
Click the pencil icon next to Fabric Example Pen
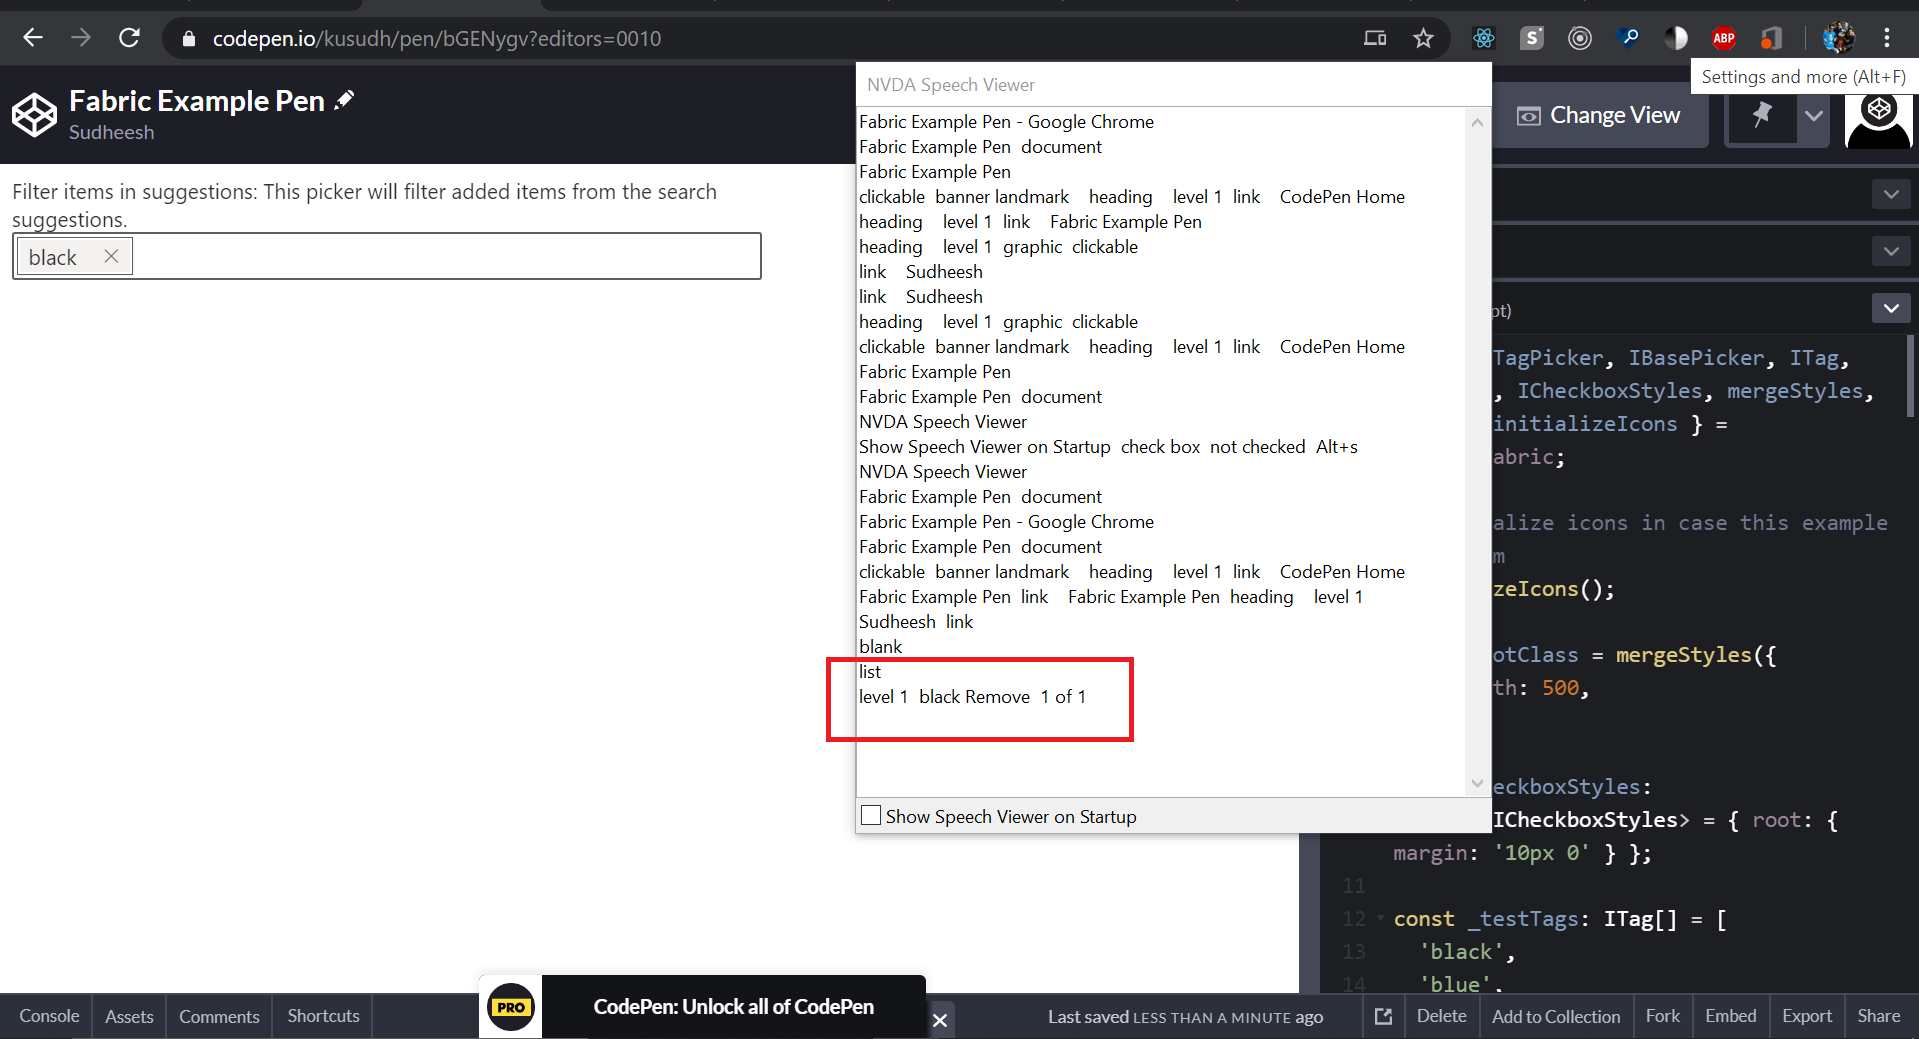pos(344,99)
